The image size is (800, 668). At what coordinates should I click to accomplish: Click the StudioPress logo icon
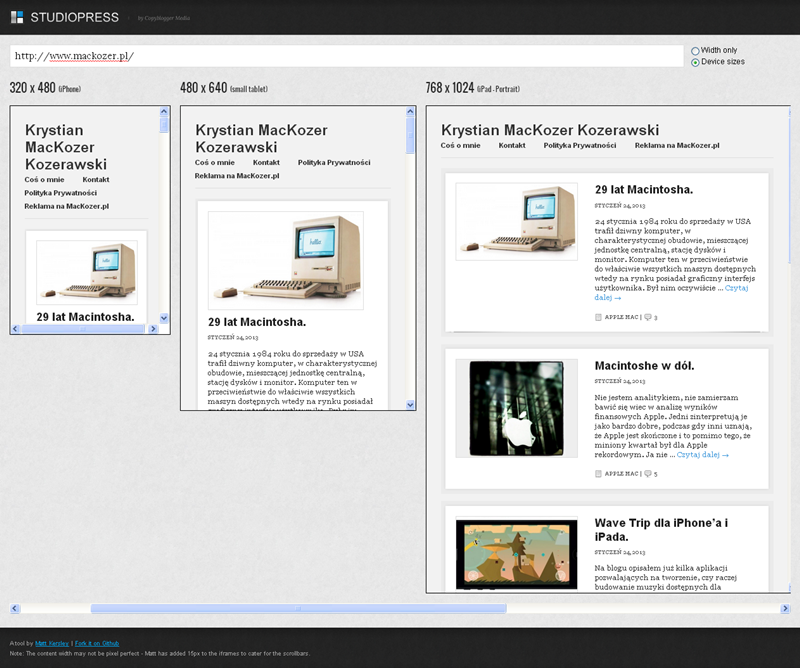pyautogui.click(x=17, y=17)
